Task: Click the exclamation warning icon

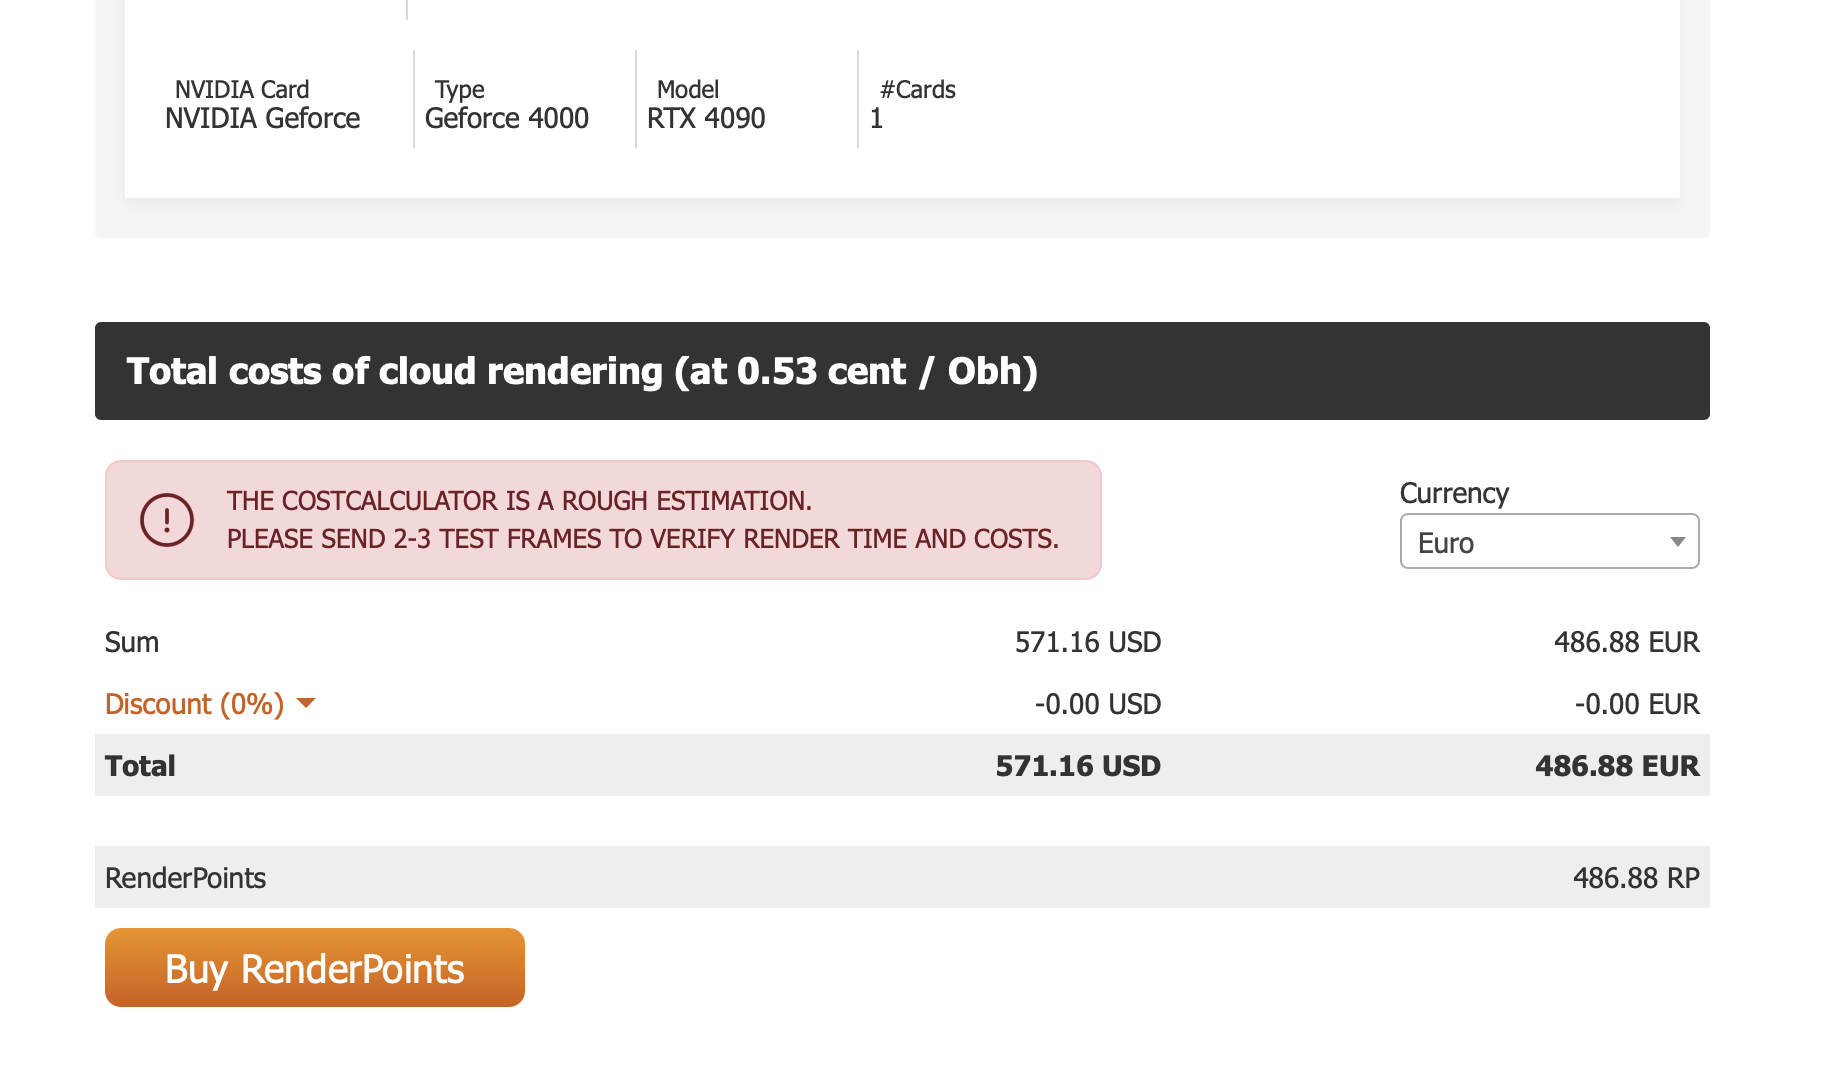Action: 166,520
